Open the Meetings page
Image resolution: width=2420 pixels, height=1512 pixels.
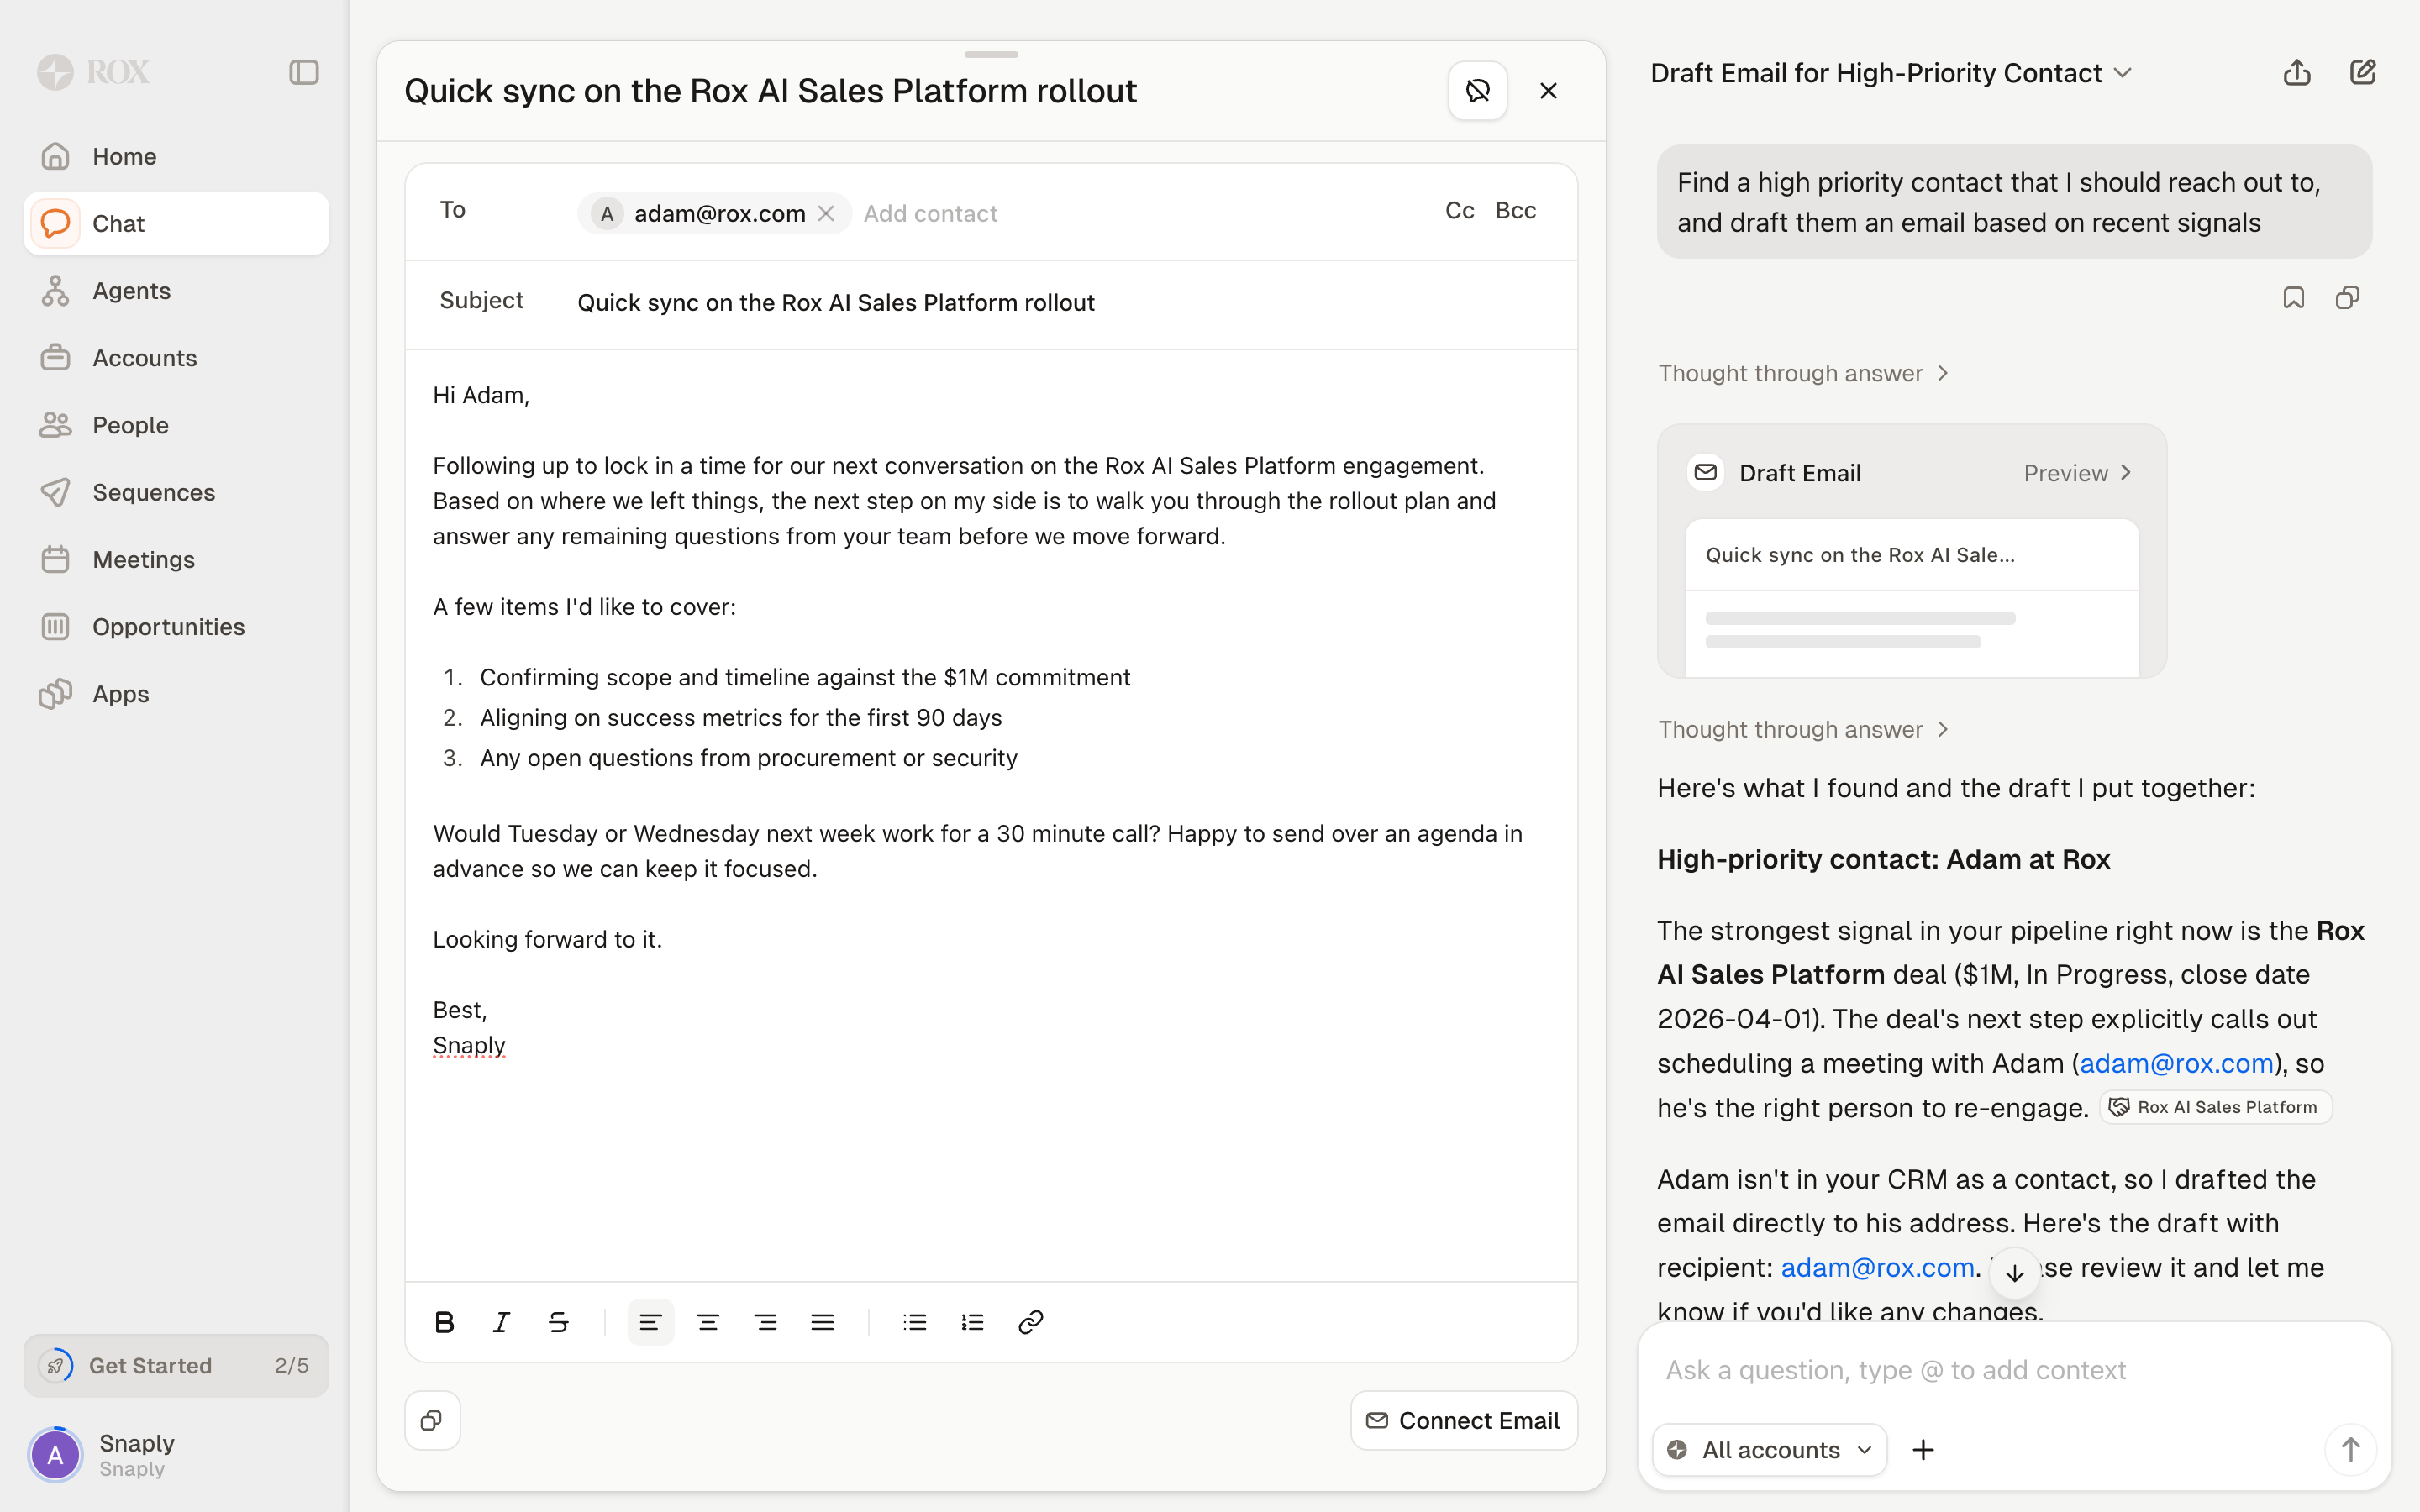point(176,559)
